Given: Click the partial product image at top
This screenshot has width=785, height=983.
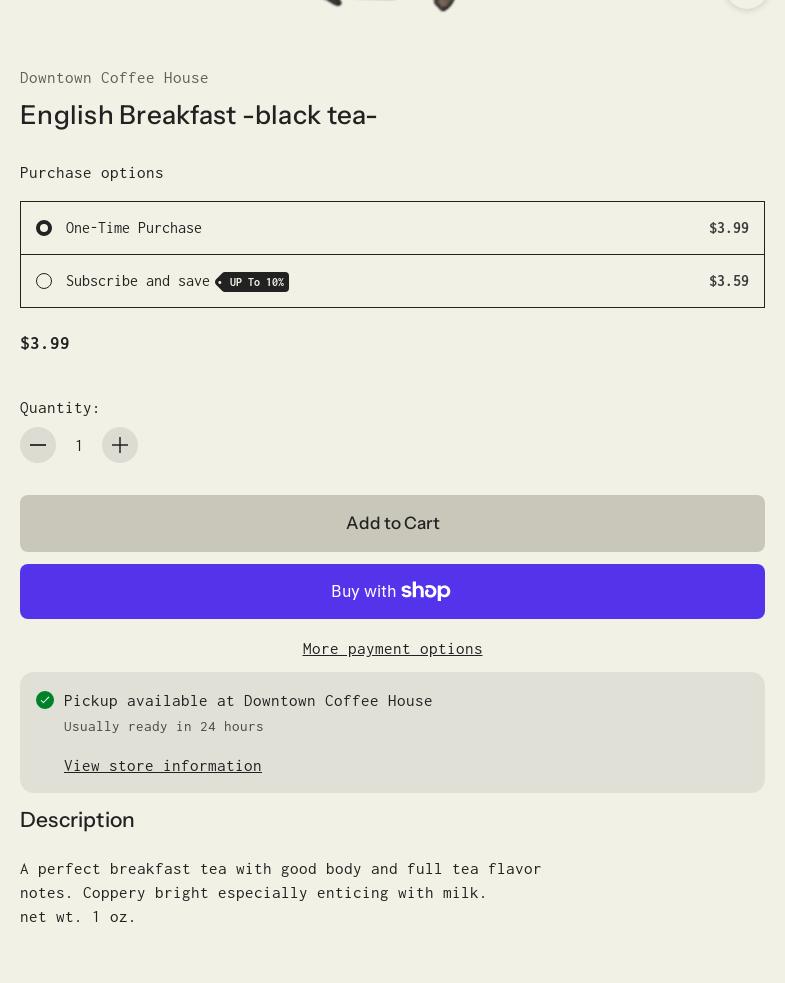Looking at the screenshot, I should point(390,4).
